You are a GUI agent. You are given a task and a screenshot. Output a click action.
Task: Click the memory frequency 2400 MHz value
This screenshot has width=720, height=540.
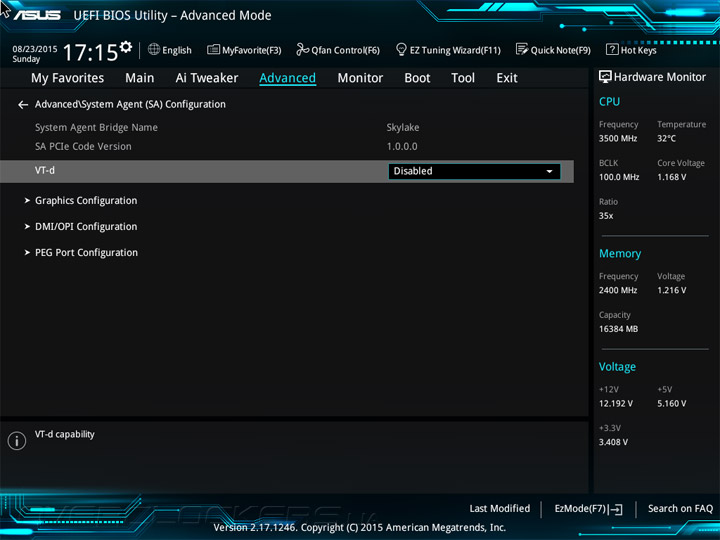click(618, 290)
